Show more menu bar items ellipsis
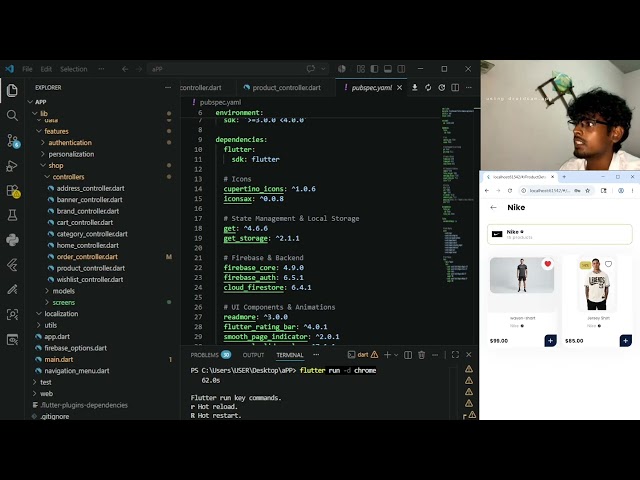Image resolution: width=640 pixels, height=480 pixels. [x=101, y=69]
